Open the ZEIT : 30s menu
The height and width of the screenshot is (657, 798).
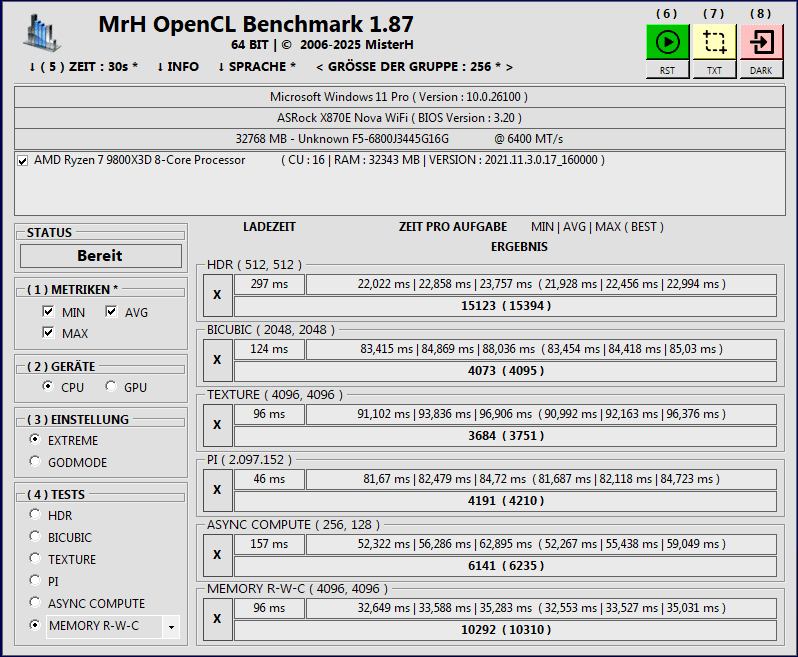click(x=83, y=67)
